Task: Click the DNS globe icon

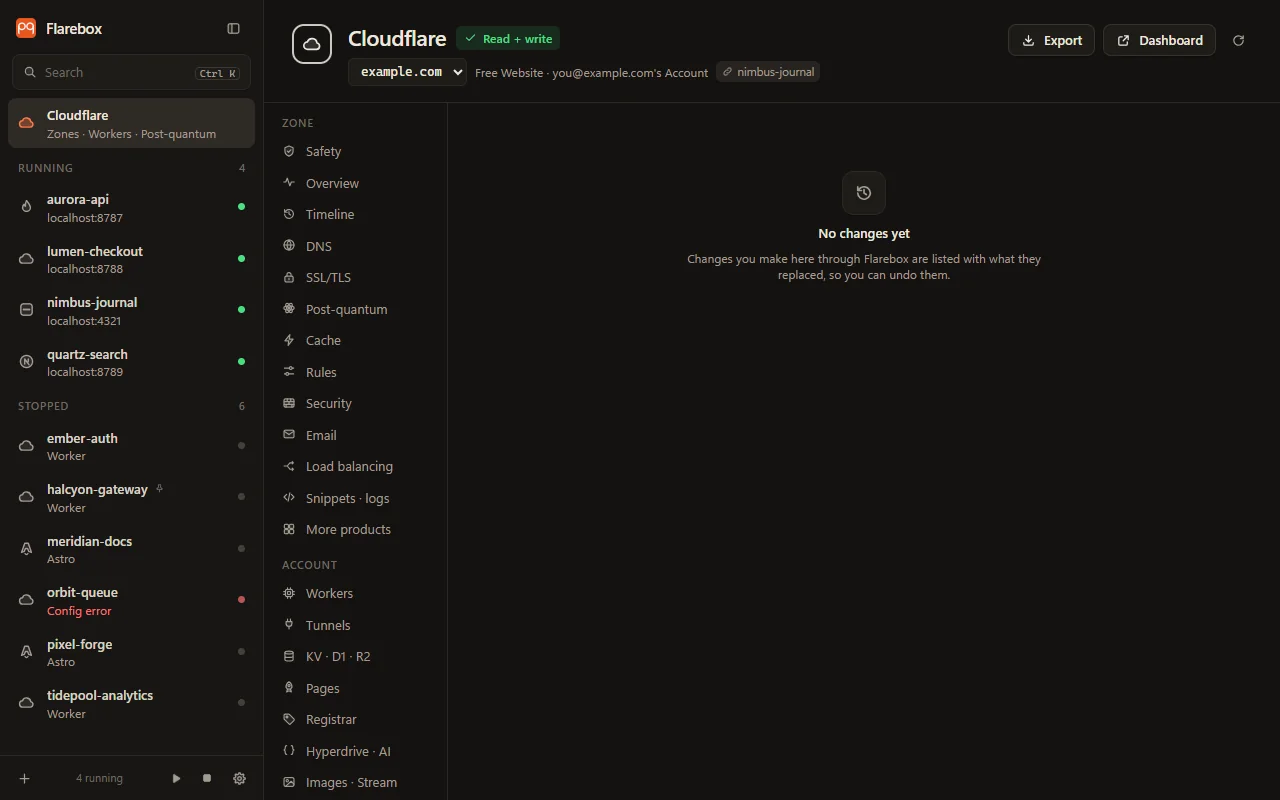Action: 289,246
